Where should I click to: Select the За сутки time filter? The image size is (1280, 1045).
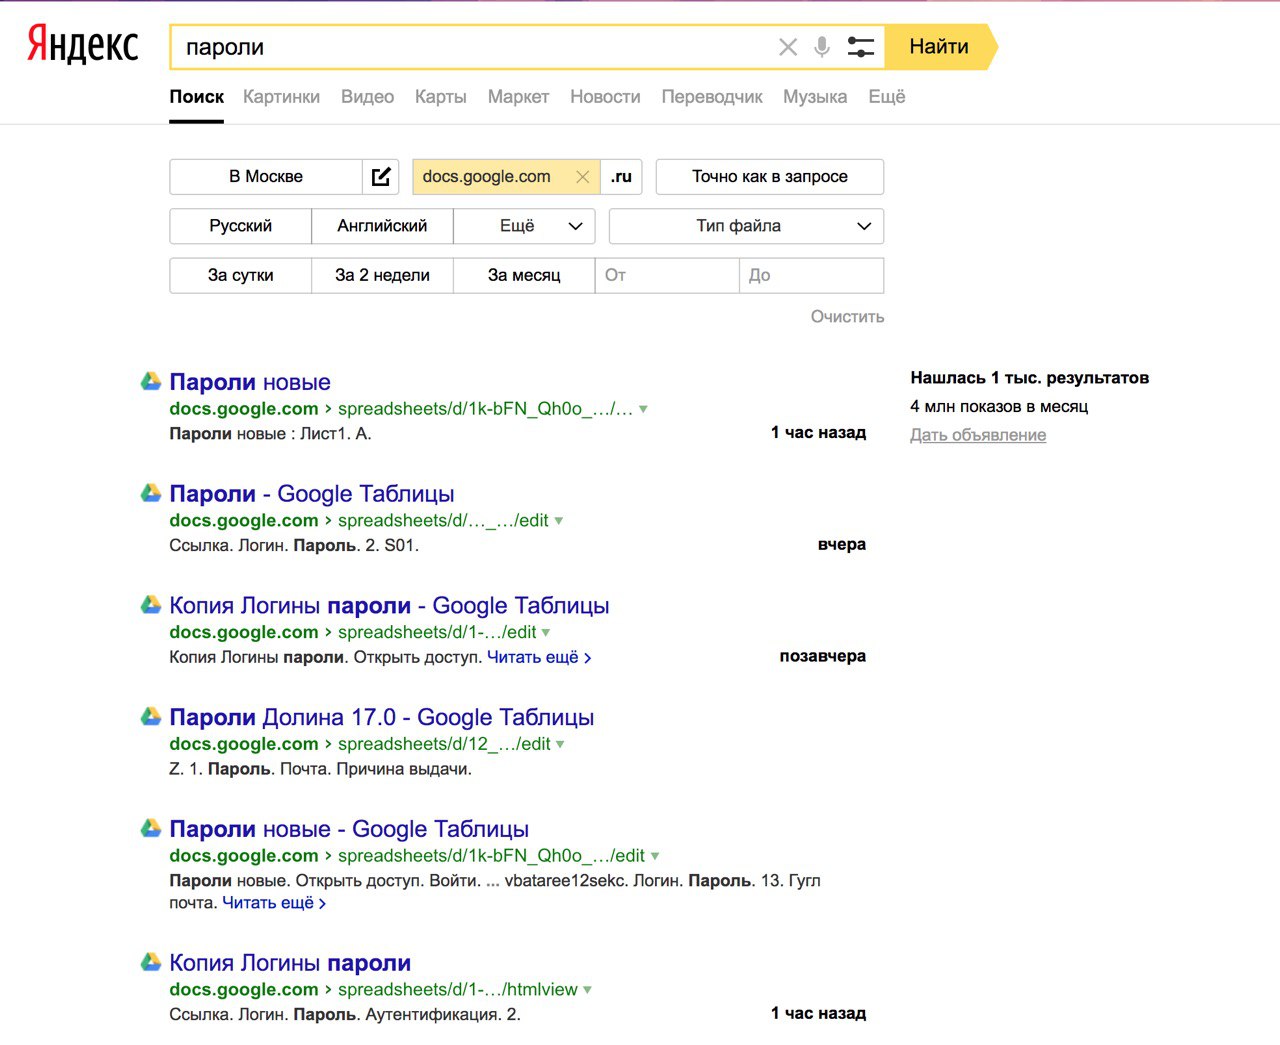[241, 275]
